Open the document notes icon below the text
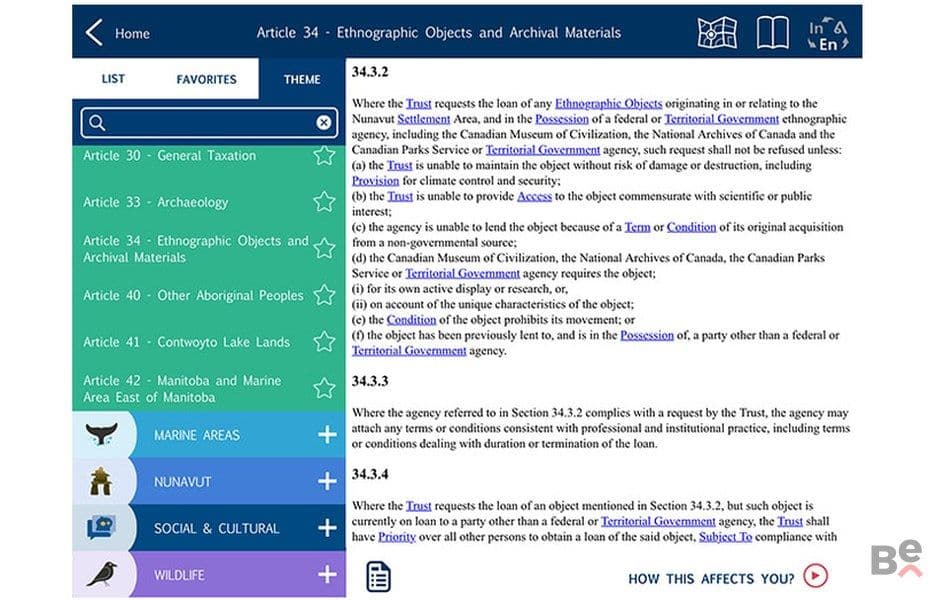 378,577
